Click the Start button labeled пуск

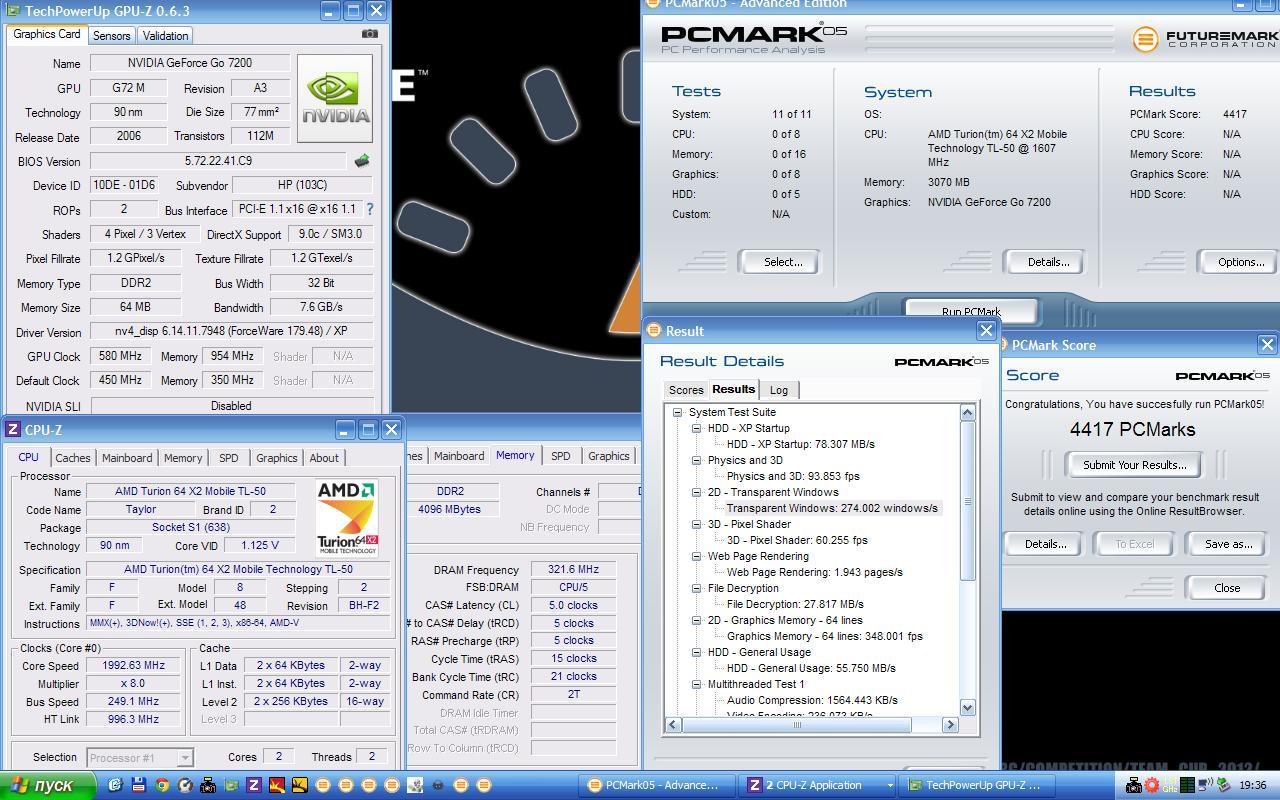point(48,785)
